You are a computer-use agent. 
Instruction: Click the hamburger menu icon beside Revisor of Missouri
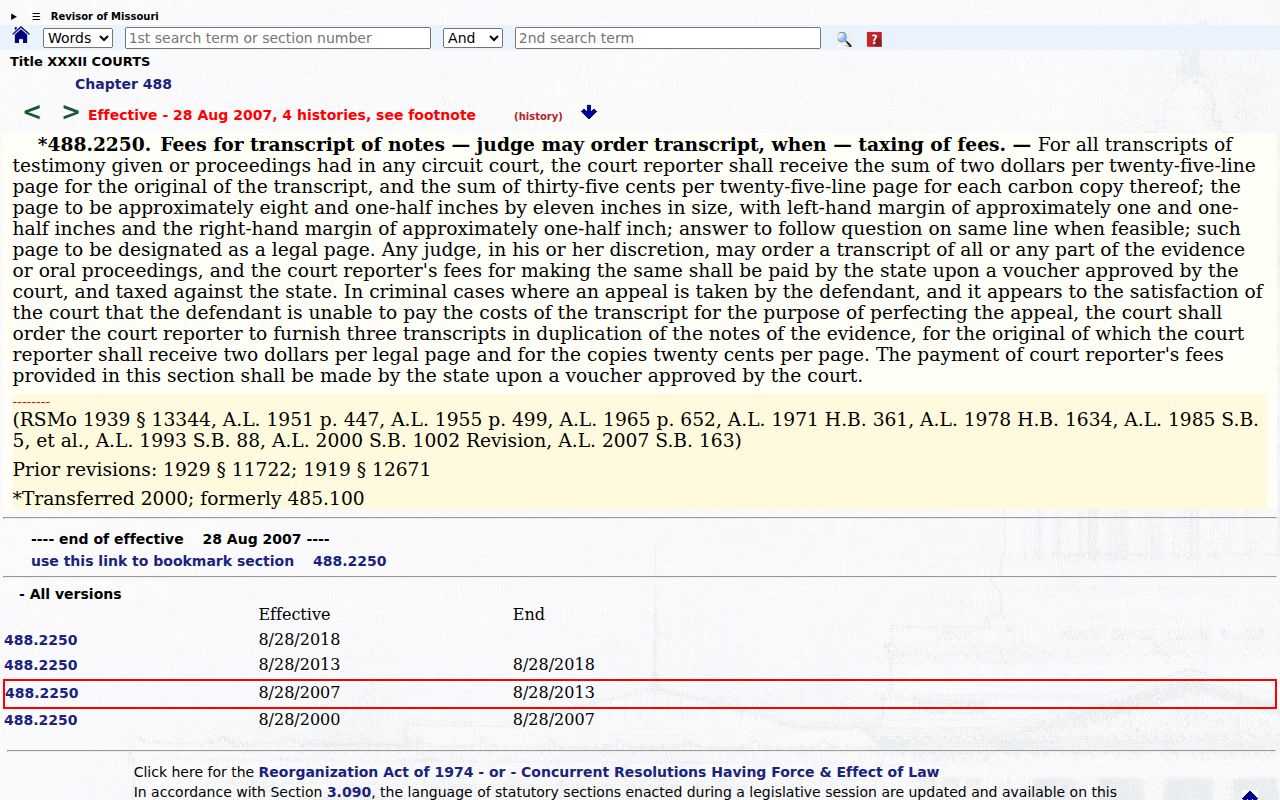point(36,16)
